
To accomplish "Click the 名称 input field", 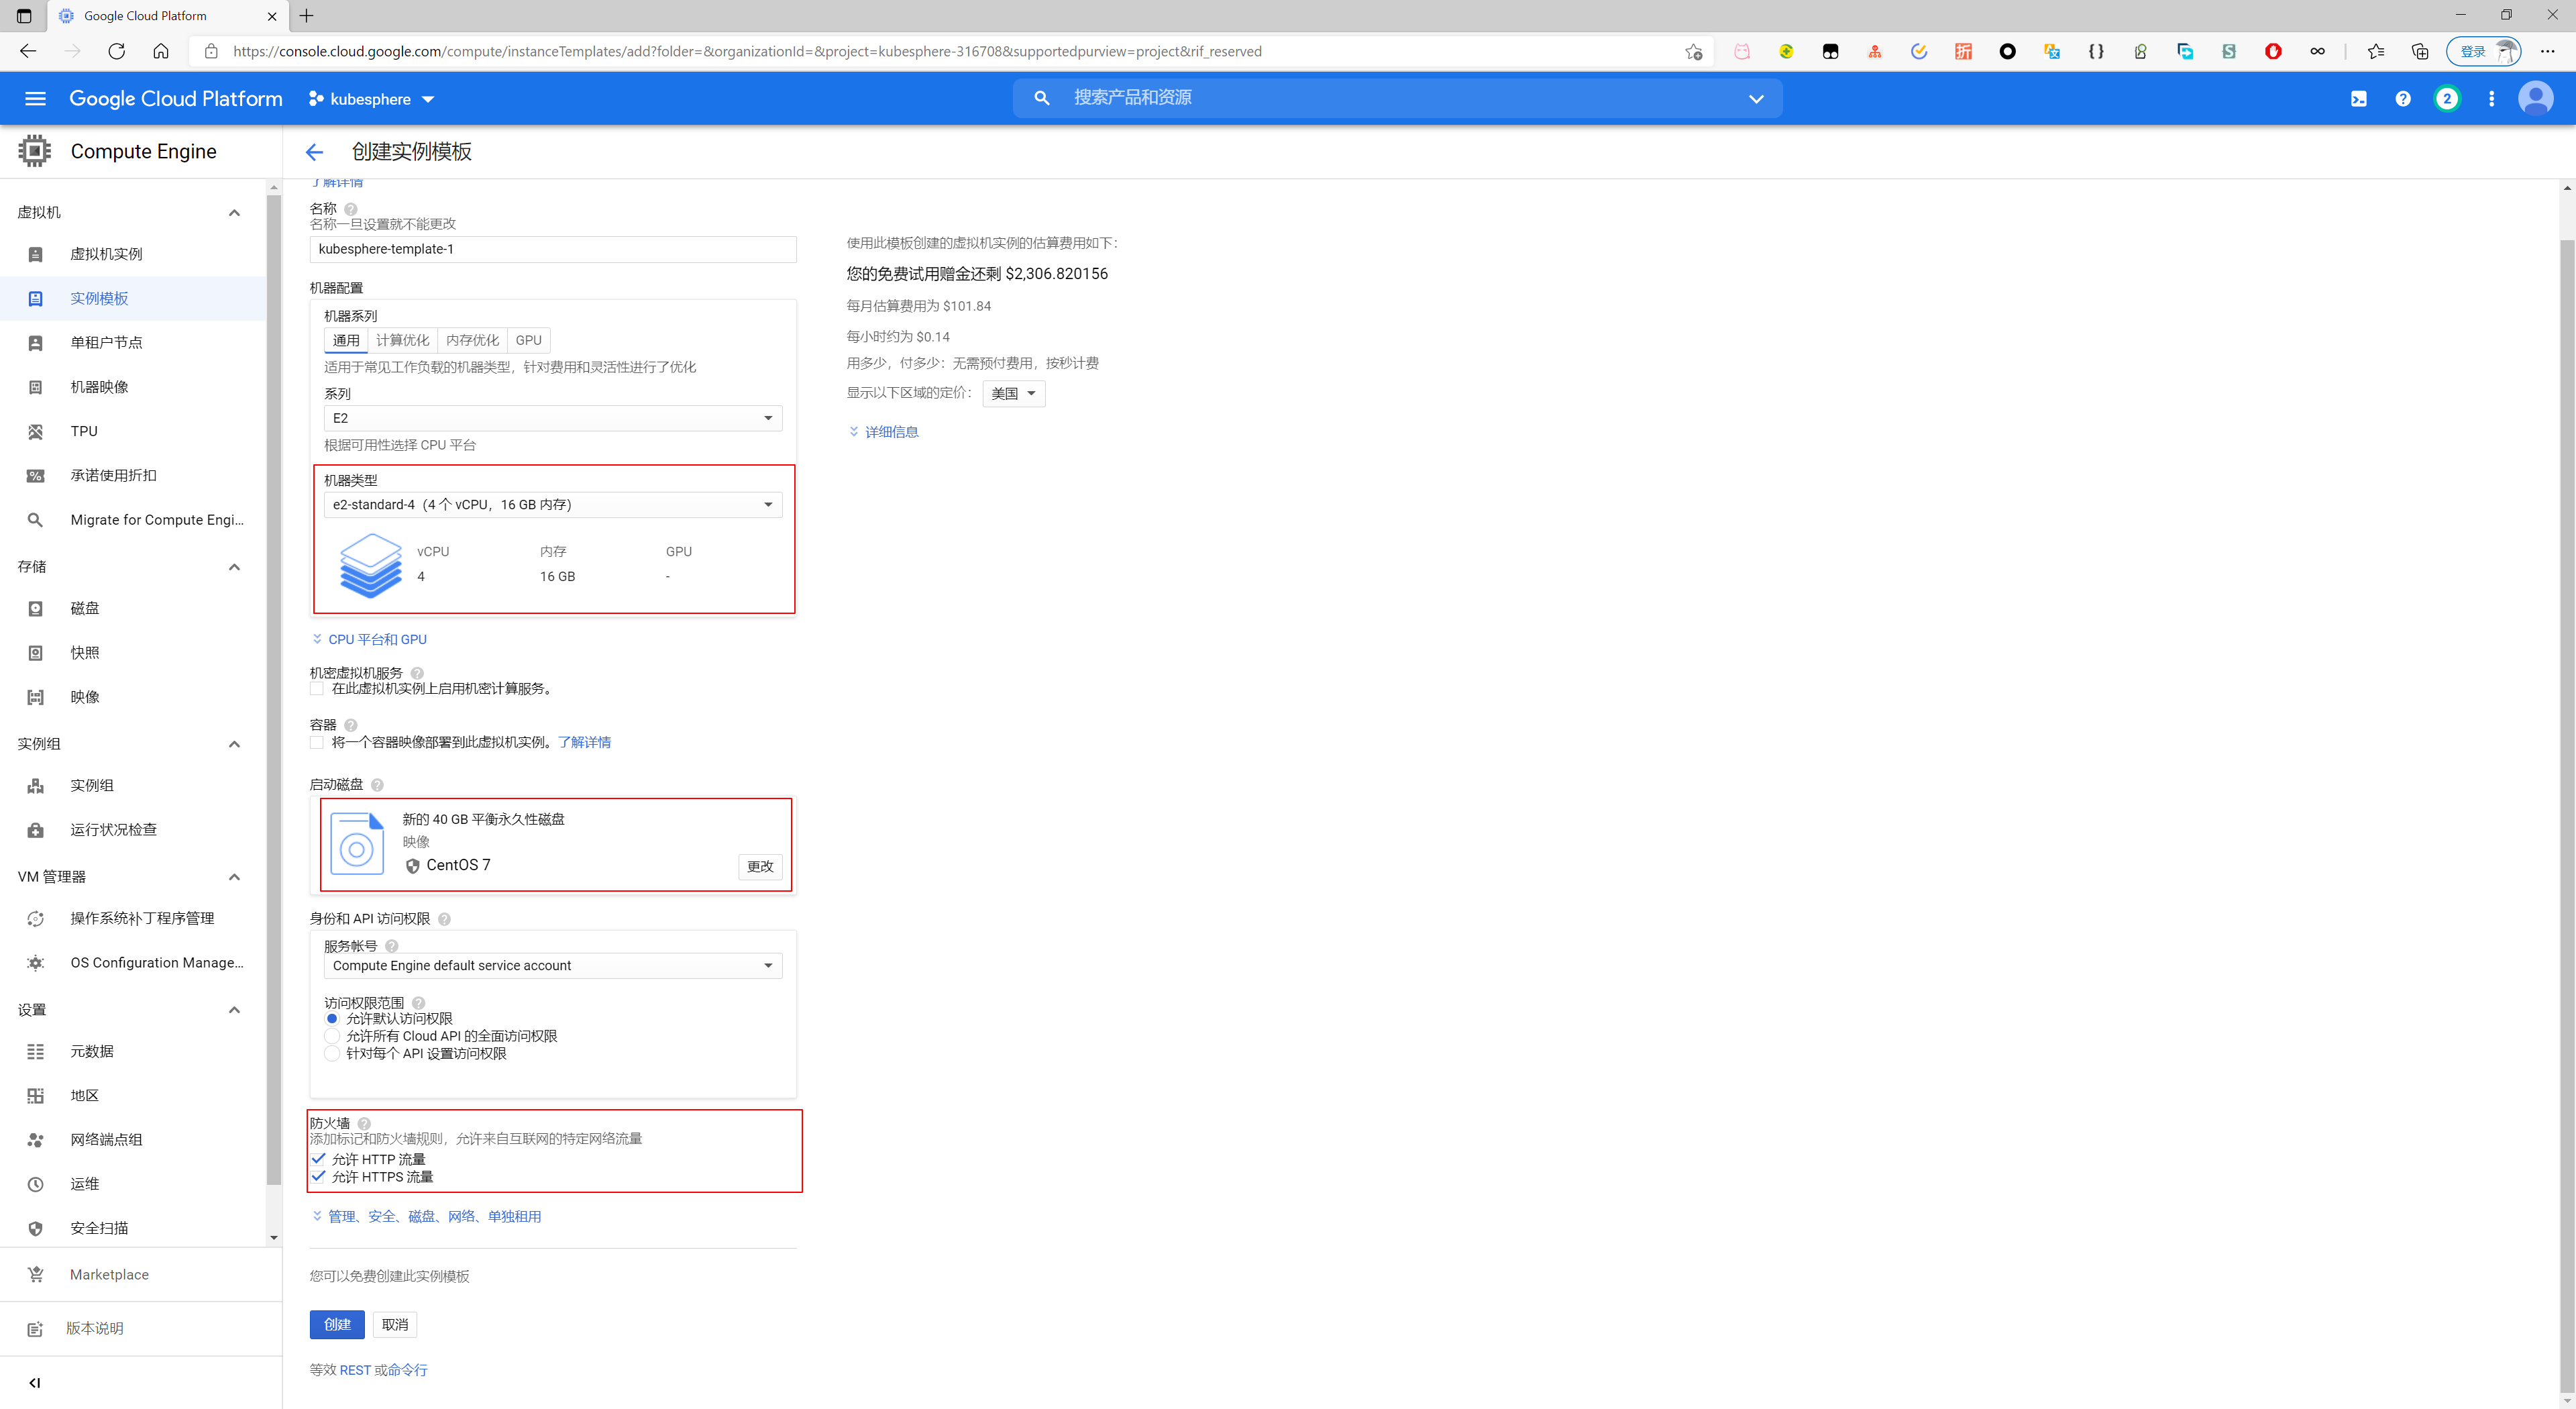I will pyautogui.click(x=552, y=249).
